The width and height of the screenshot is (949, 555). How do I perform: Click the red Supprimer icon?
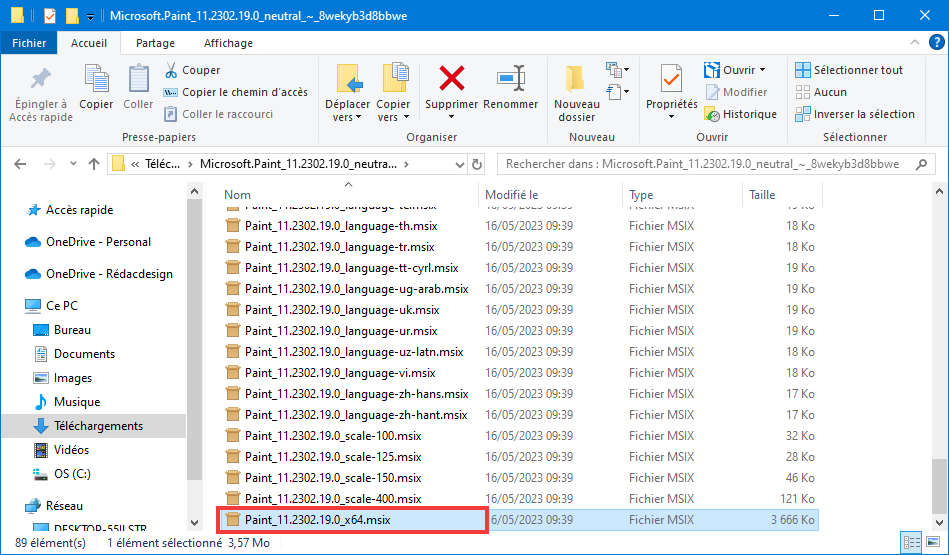[452, 79]
